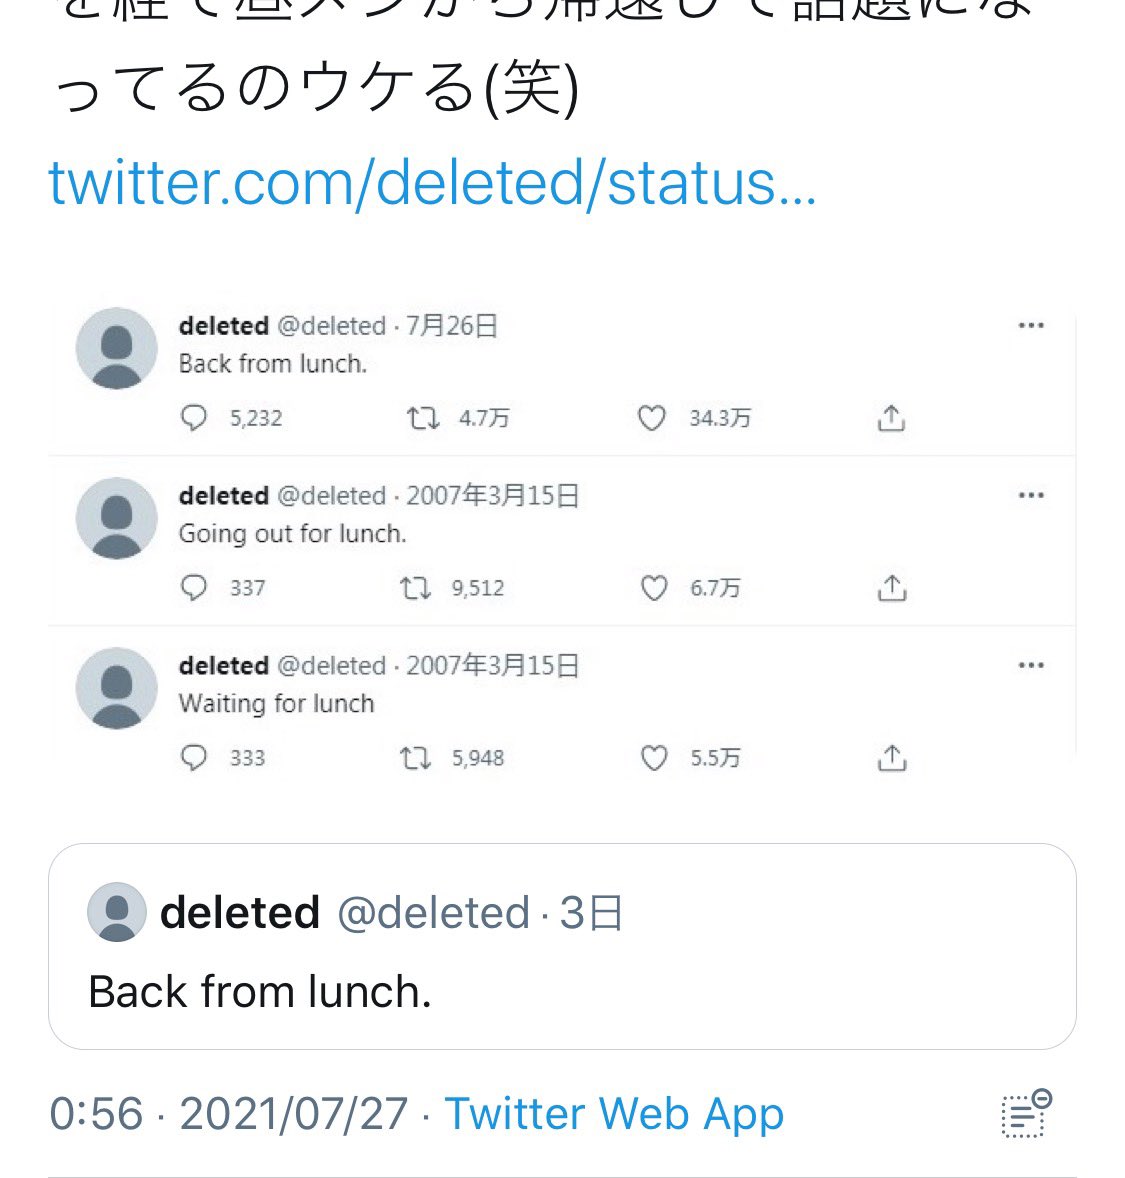This screenshot has width=1125, height=1178.
Task: Like the 'Going out for lunch' tweet
Action: 653,588
